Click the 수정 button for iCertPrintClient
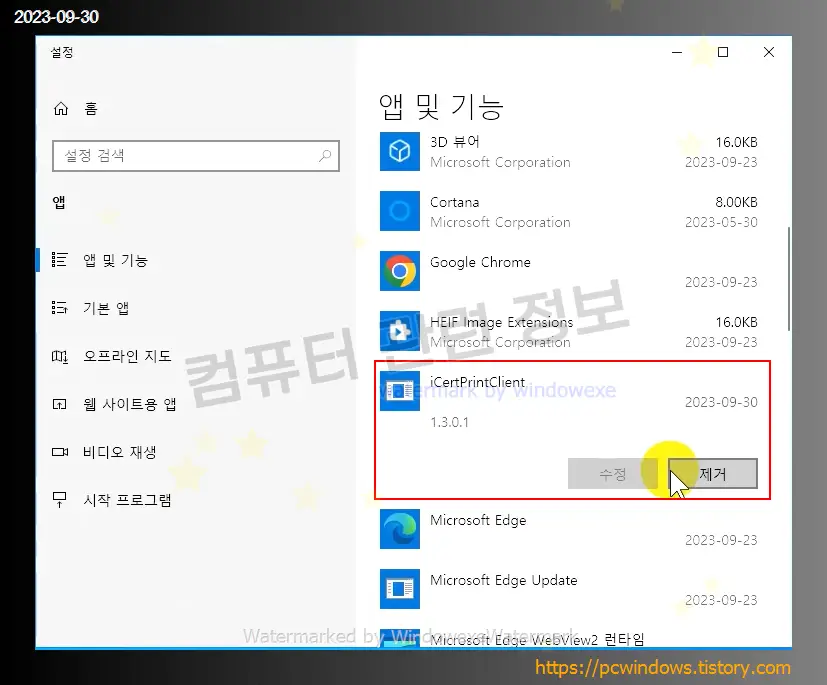Viewport: 827px width, 685px height. pos(613,474)
